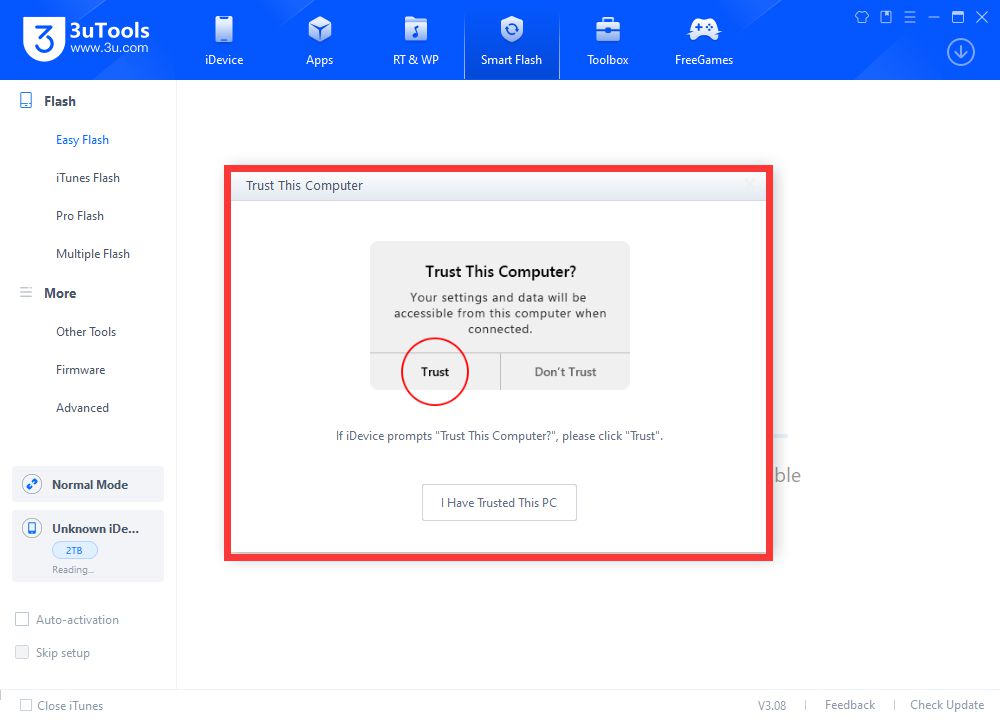
Task: Click the mini-window icon in title bar
Action: [886, 17]
